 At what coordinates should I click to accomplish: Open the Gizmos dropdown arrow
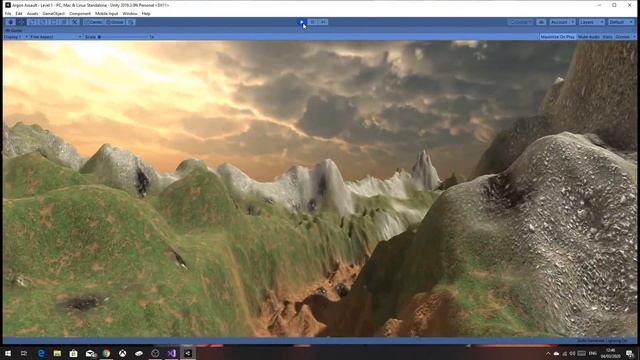click(634, 37)
